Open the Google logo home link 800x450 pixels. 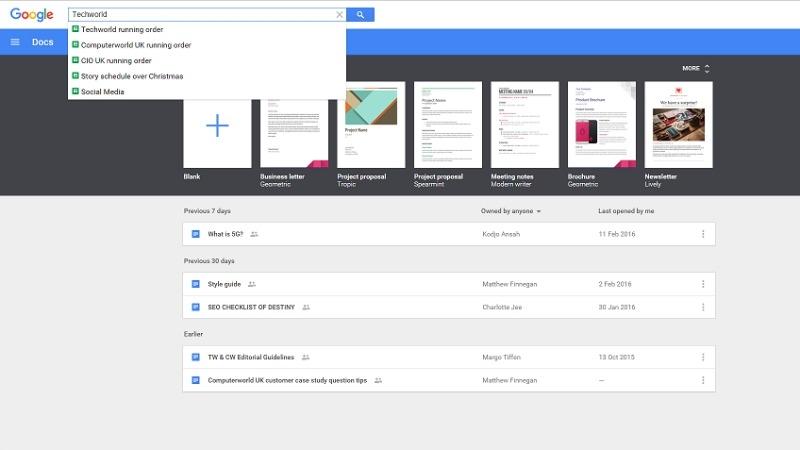[x=32, y=14]
